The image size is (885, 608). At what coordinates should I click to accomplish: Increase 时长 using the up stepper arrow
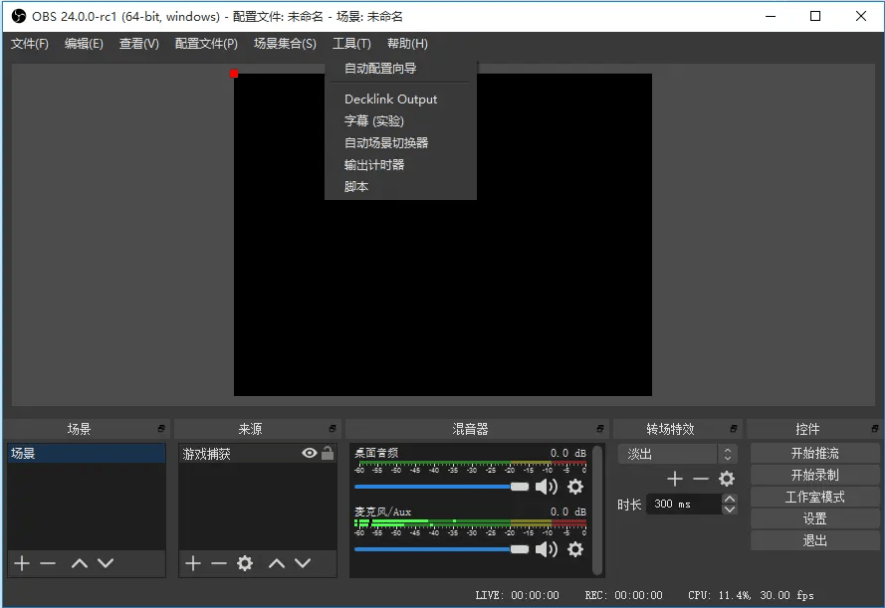tap(729, 498)
